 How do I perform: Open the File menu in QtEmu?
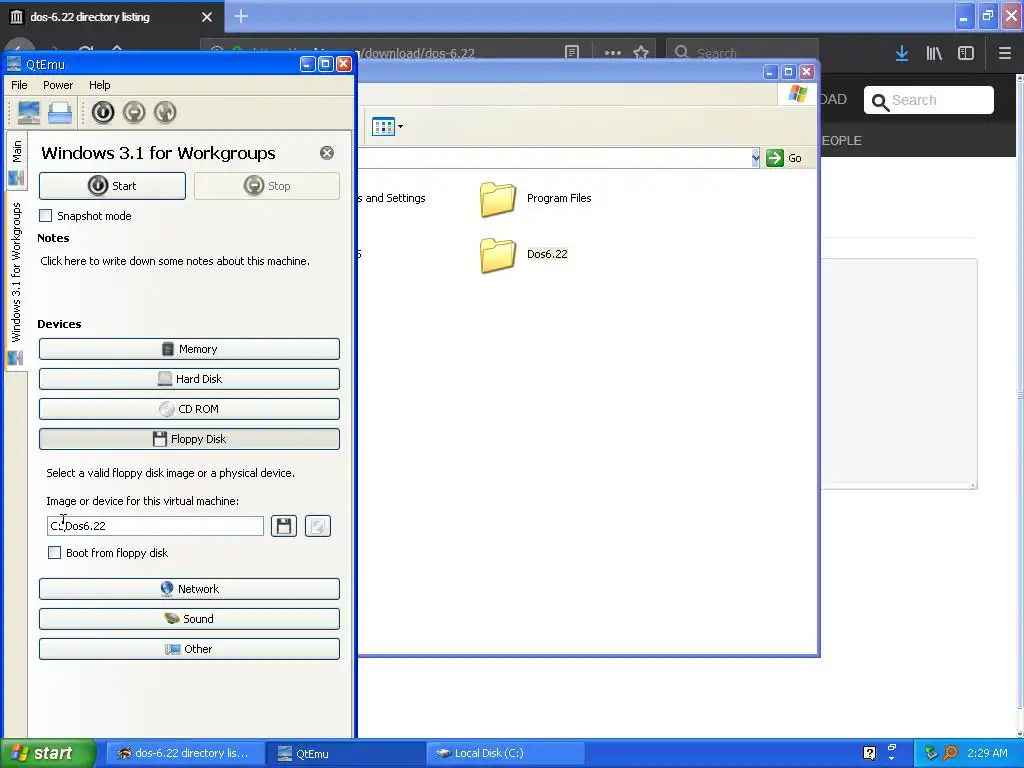click(x=20, y=85)
